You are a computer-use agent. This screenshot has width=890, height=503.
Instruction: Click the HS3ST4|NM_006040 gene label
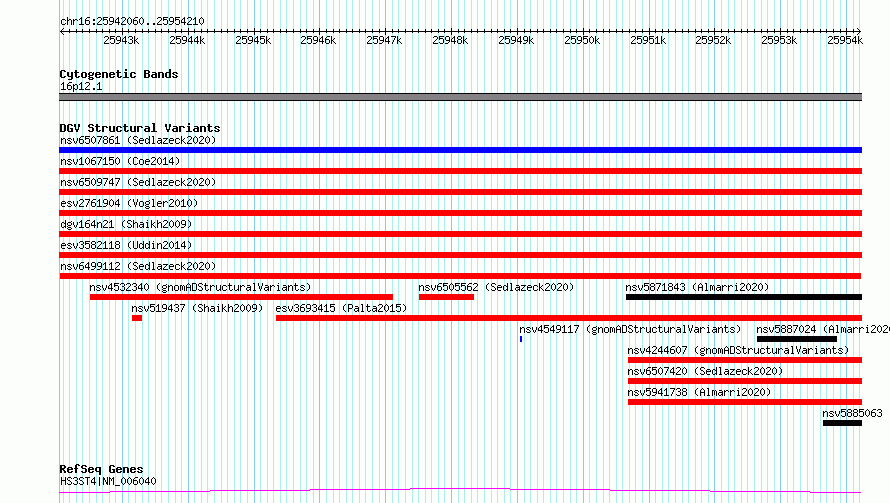point(108,481)
